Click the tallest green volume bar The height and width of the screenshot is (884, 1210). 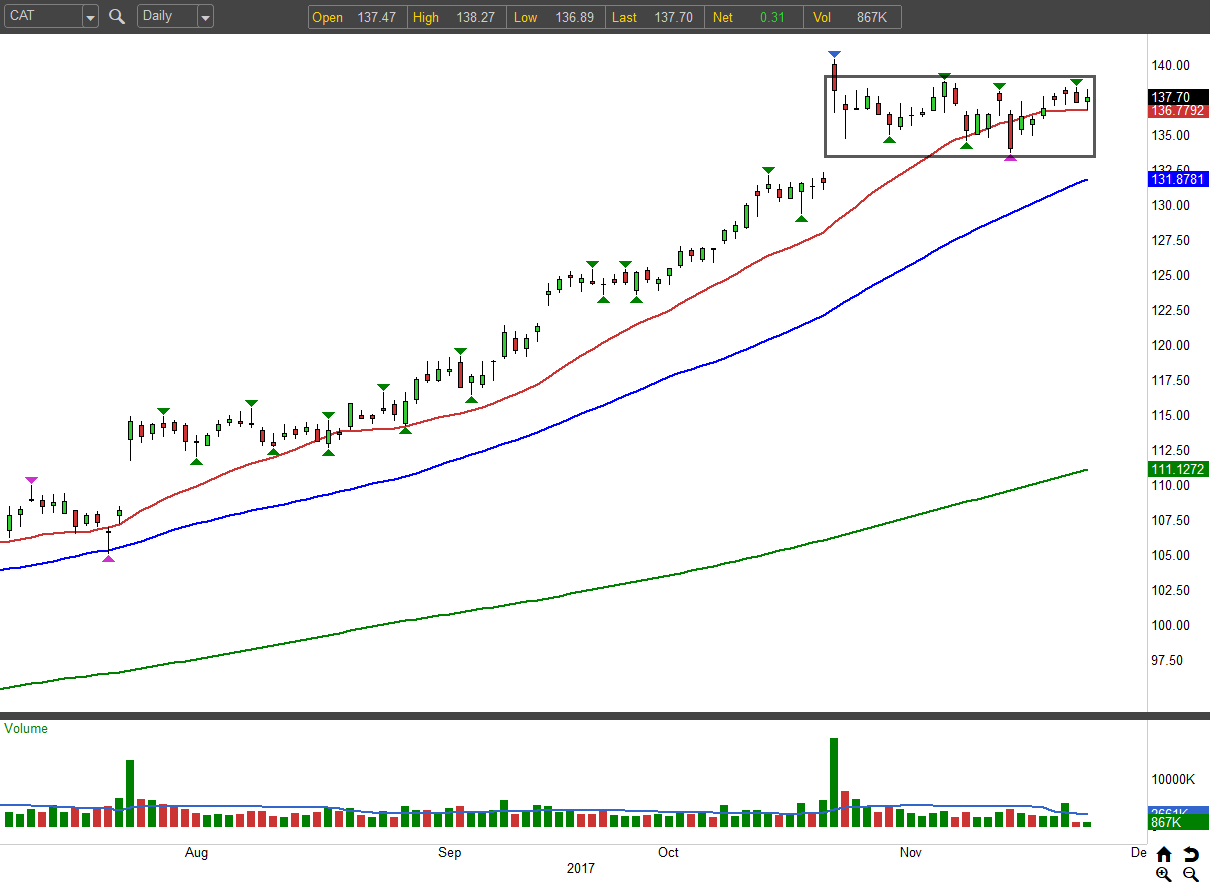pos(834,782)
